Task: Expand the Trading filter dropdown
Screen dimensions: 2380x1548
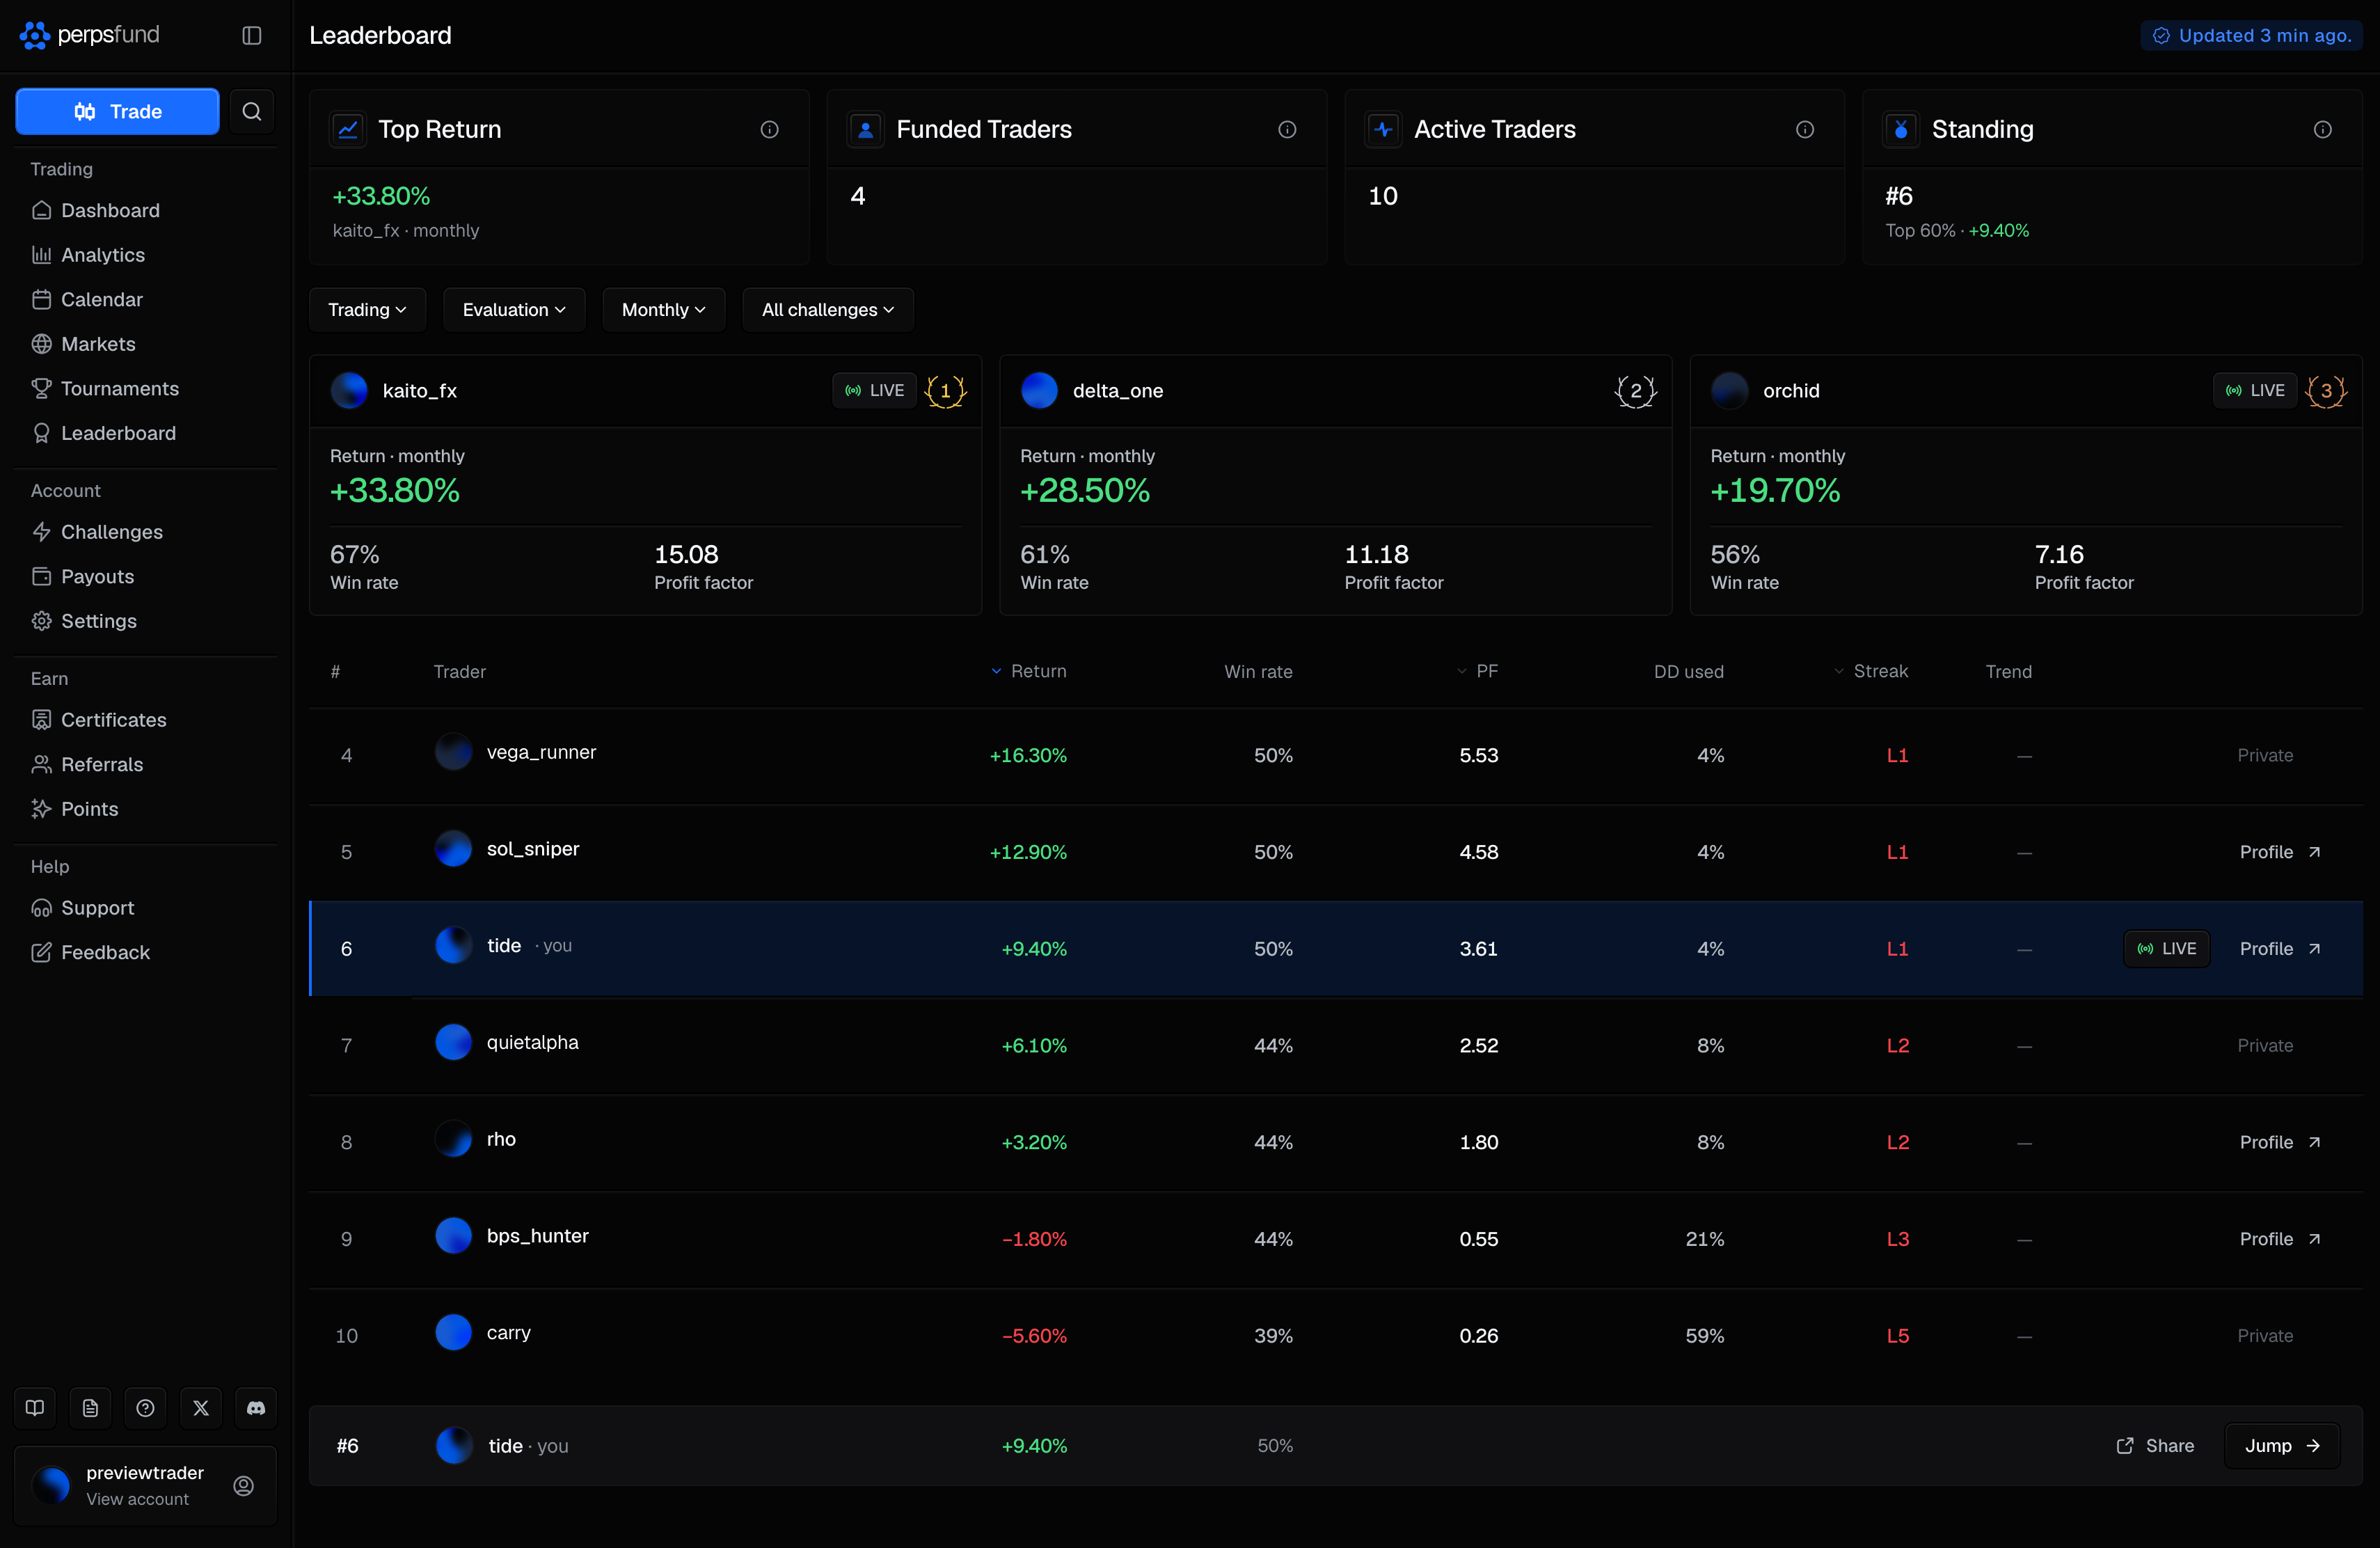Action: coord(367,310)
